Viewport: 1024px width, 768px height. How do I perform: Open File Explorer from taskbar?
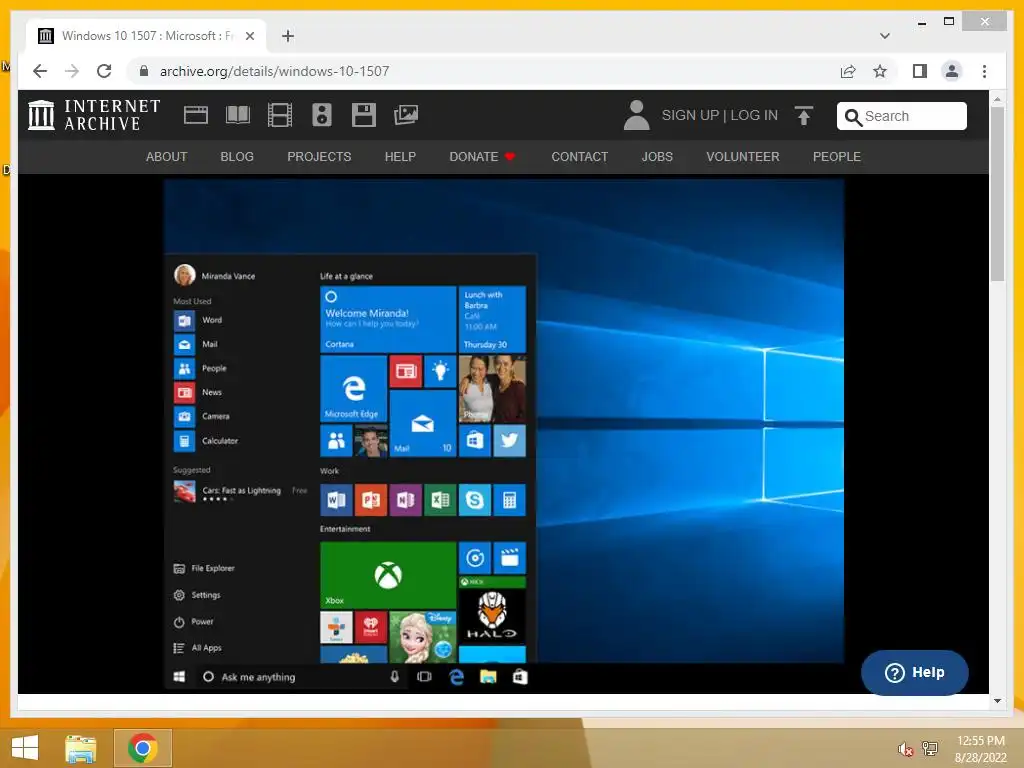tap(81, 748)
